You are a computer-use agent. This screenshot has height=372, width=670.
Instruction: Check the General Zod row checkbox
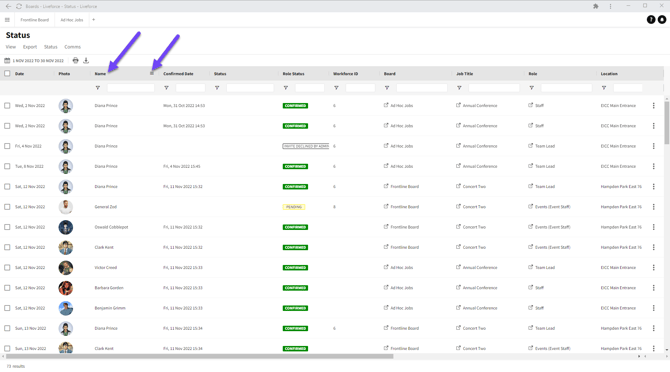[7, 207]
